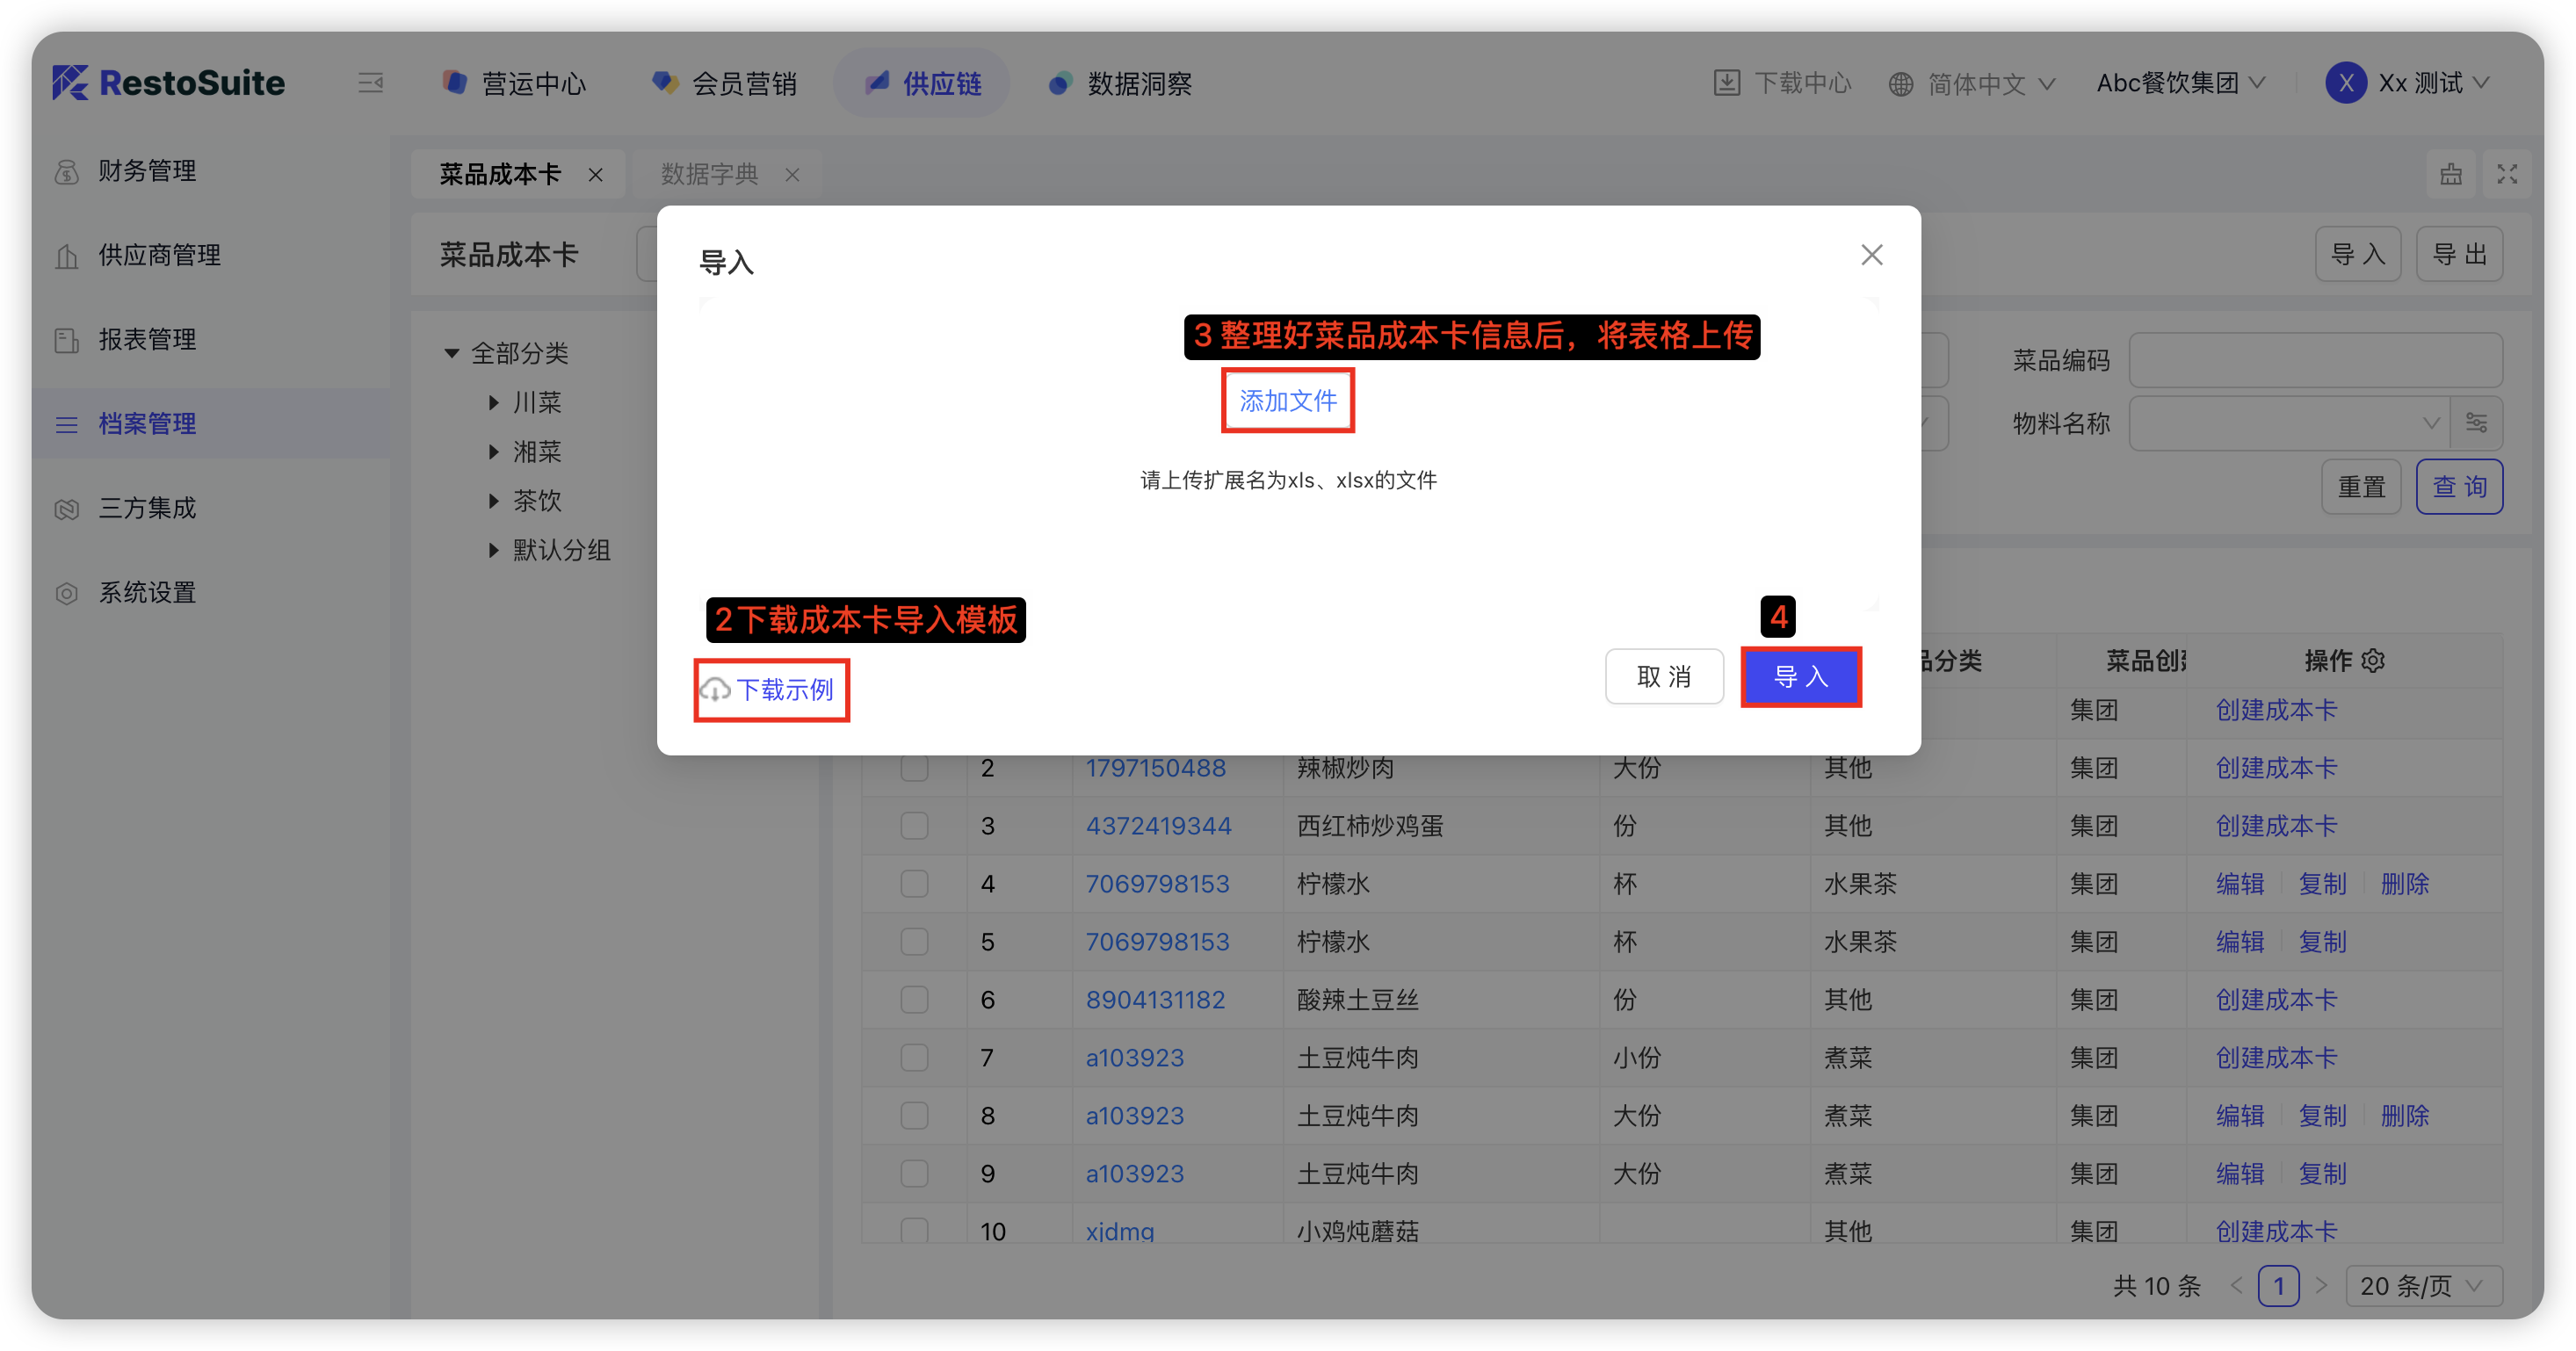Click the fullscreen expand icon at top right
Image resolution: width=2576 pixels, height=1351 pixels.
coord(2507,174)
